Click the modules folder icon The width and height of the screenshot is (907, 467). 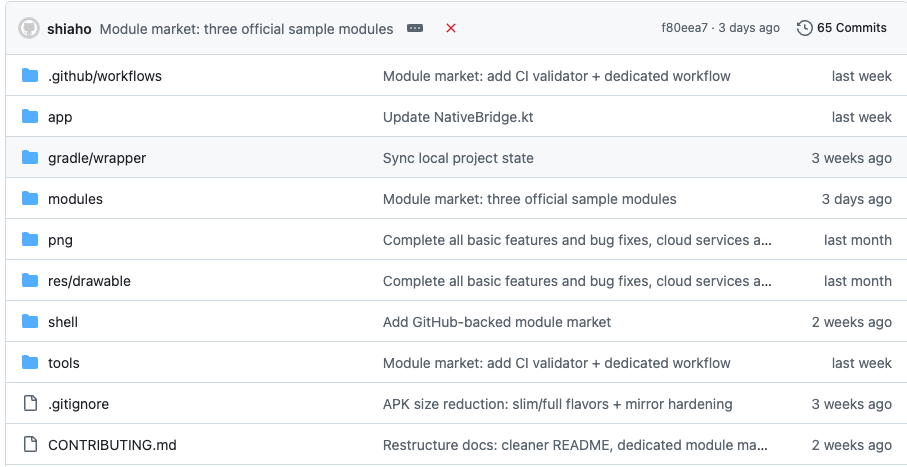[x=30, y=198]
